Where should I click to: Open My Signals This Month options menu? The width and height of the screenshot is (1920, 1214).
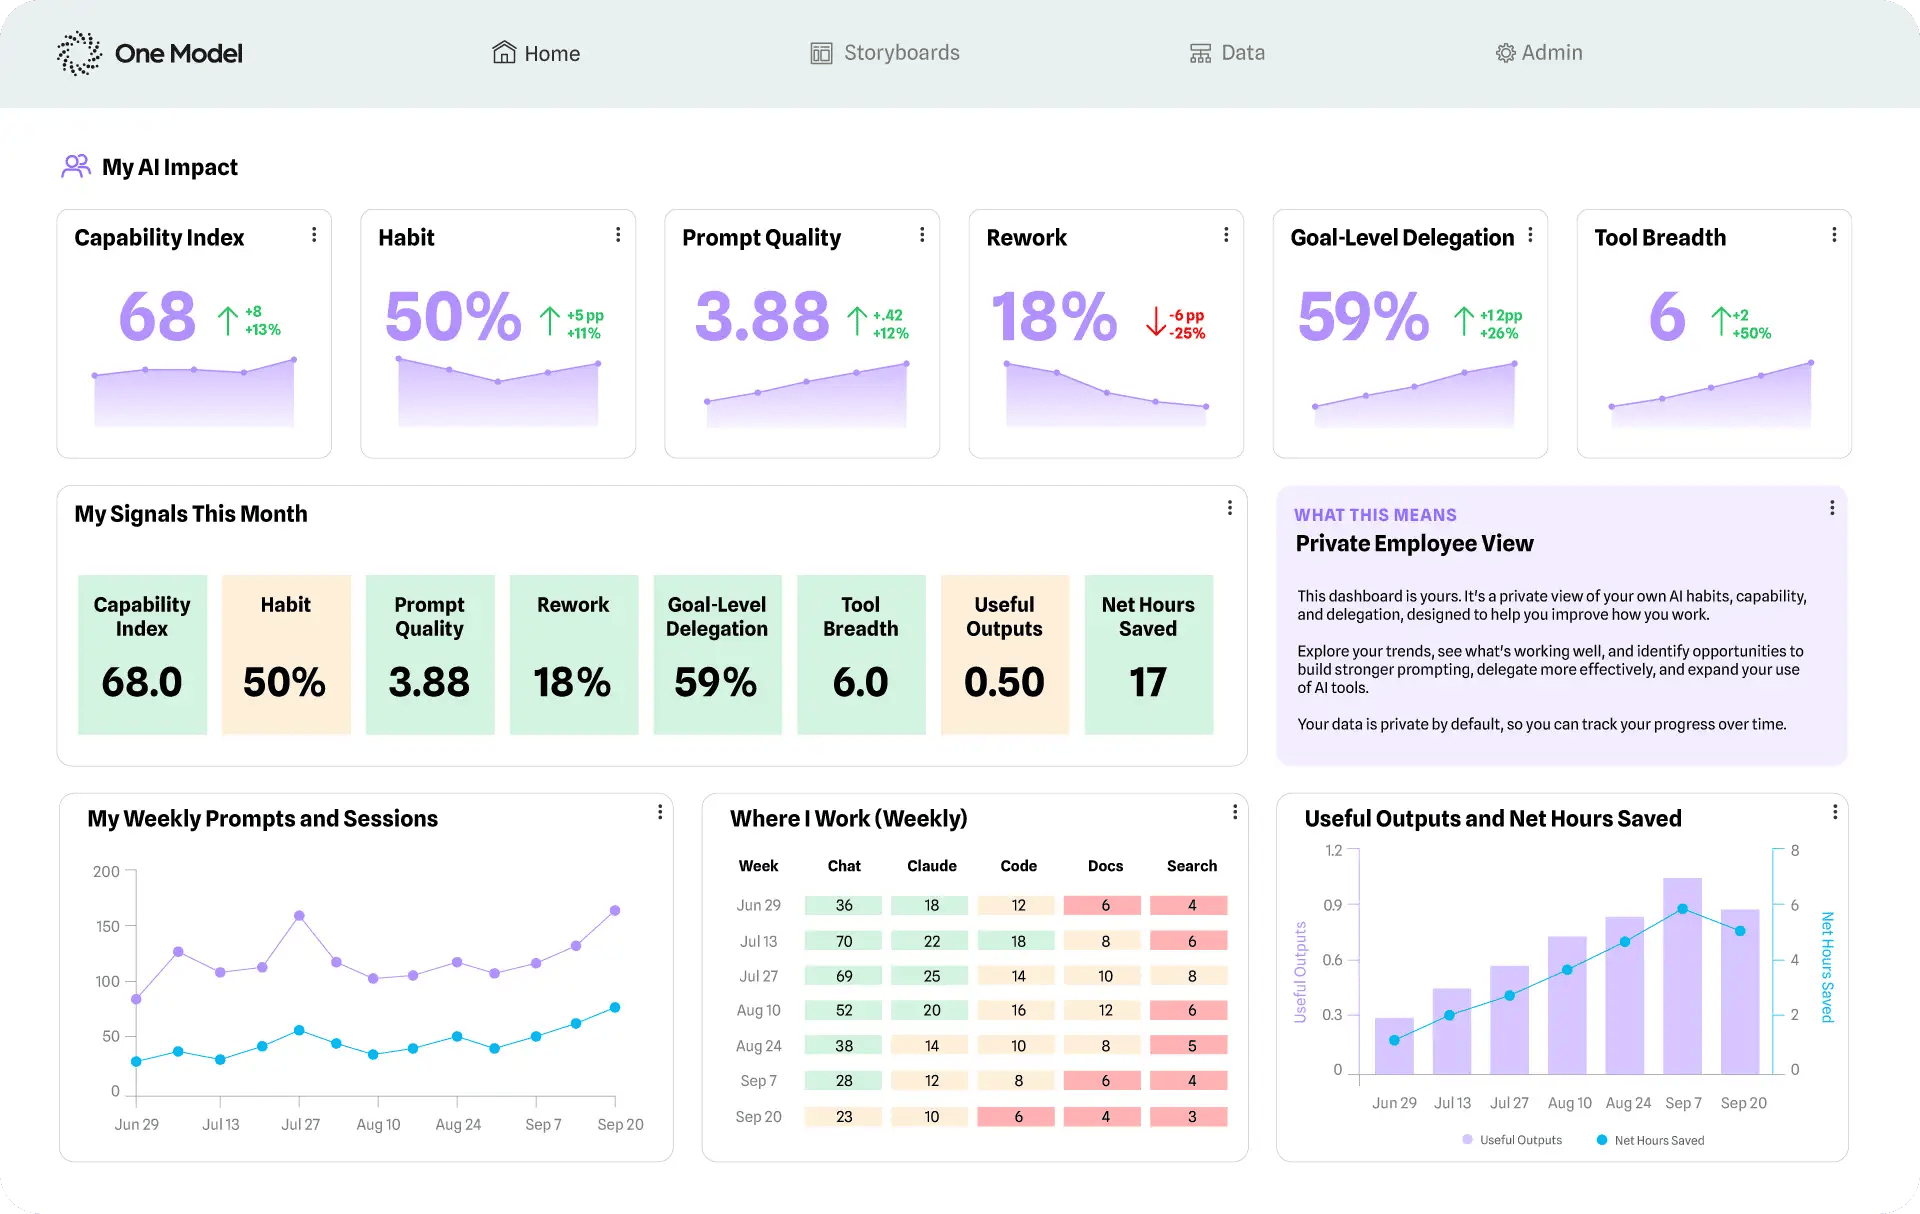(1230, 508)
